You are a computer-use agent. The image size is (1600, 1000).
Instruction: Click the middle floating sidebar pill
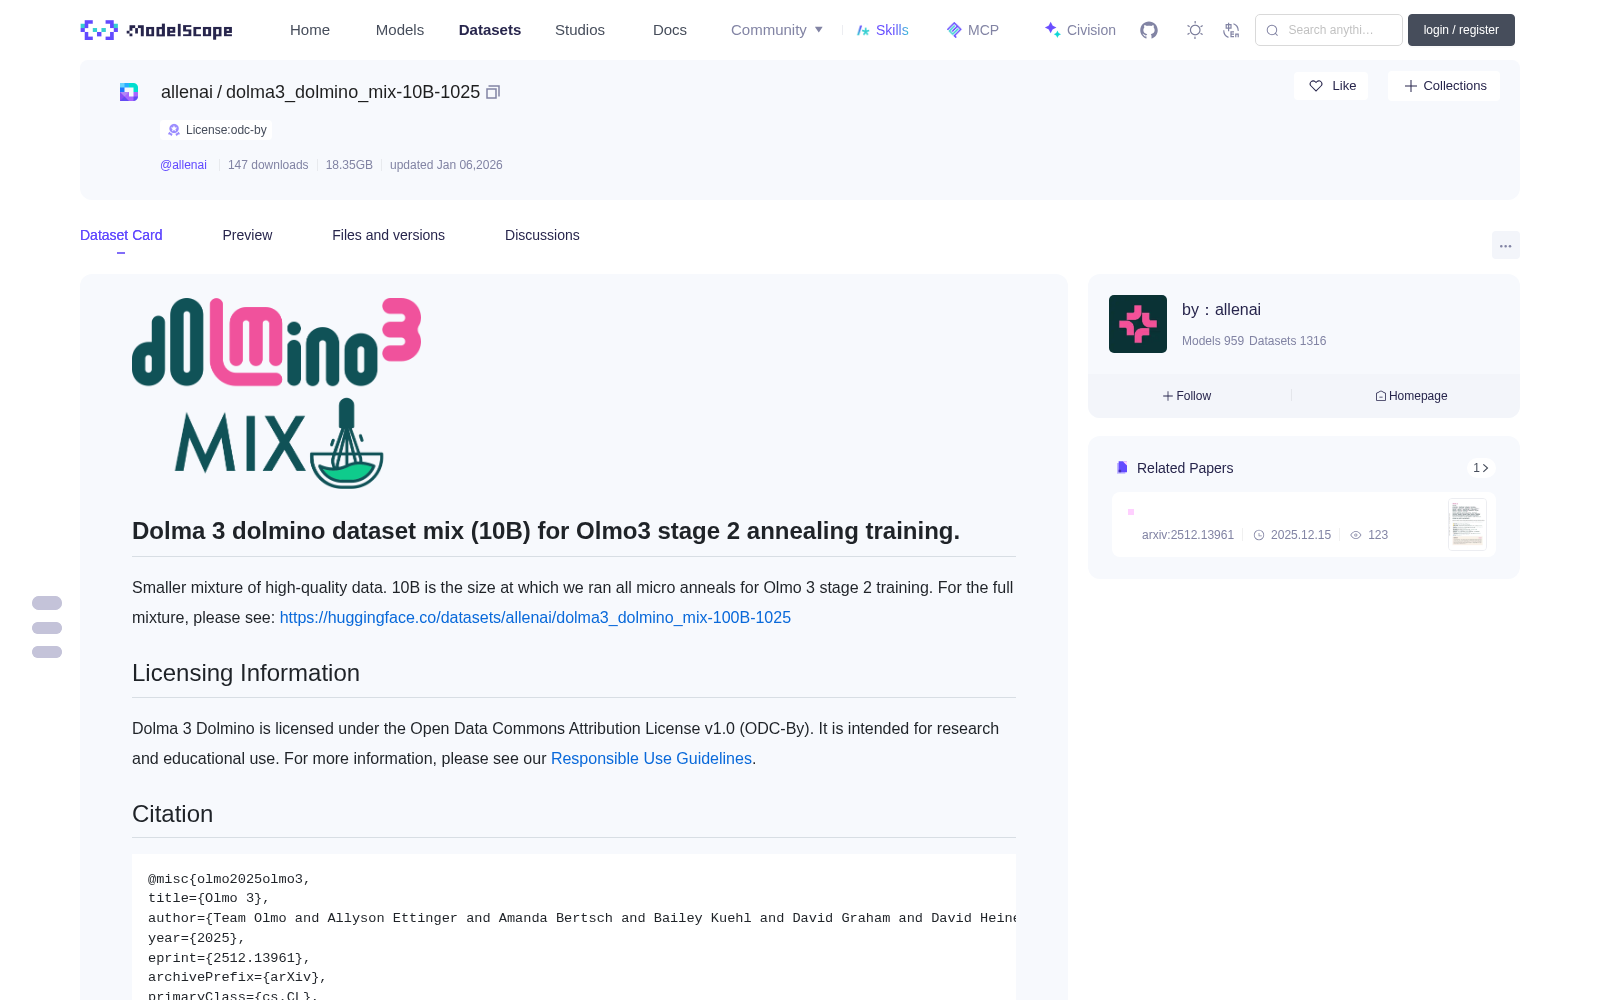coord(47,628)
